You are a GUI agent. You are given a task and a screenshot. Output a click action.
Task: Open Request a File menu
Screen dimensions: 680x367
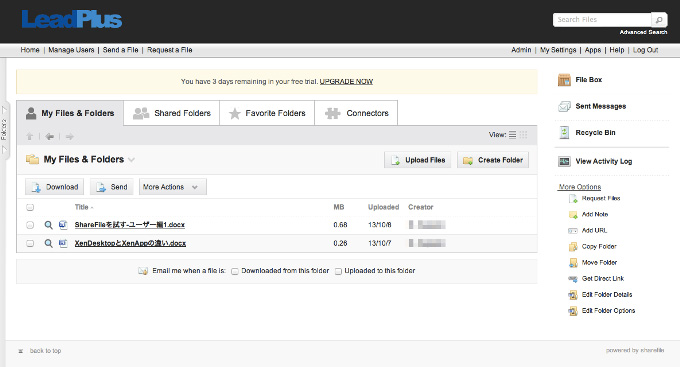tap(170, 50)
